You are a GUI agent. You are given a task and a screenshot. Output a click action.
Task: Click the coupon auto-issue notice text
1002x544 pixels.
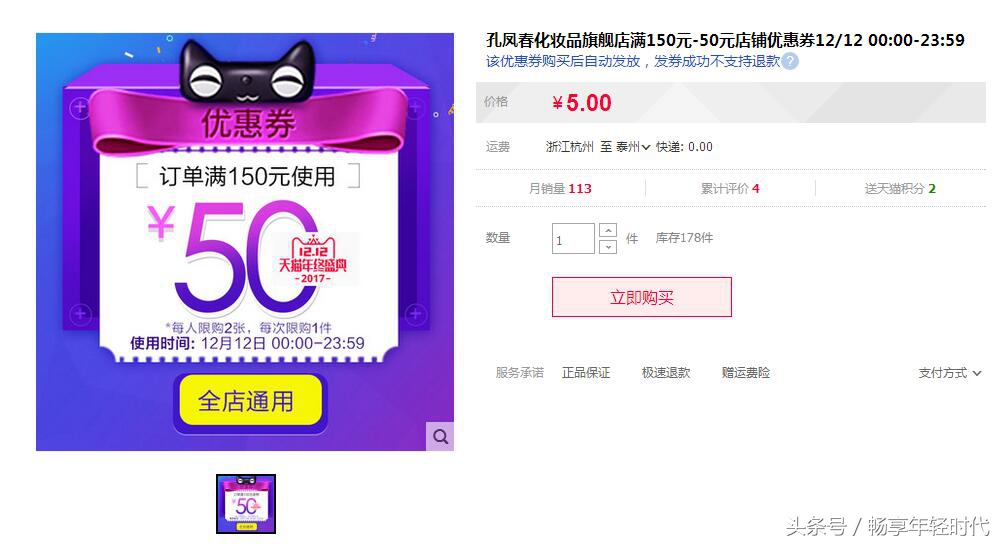633,61
